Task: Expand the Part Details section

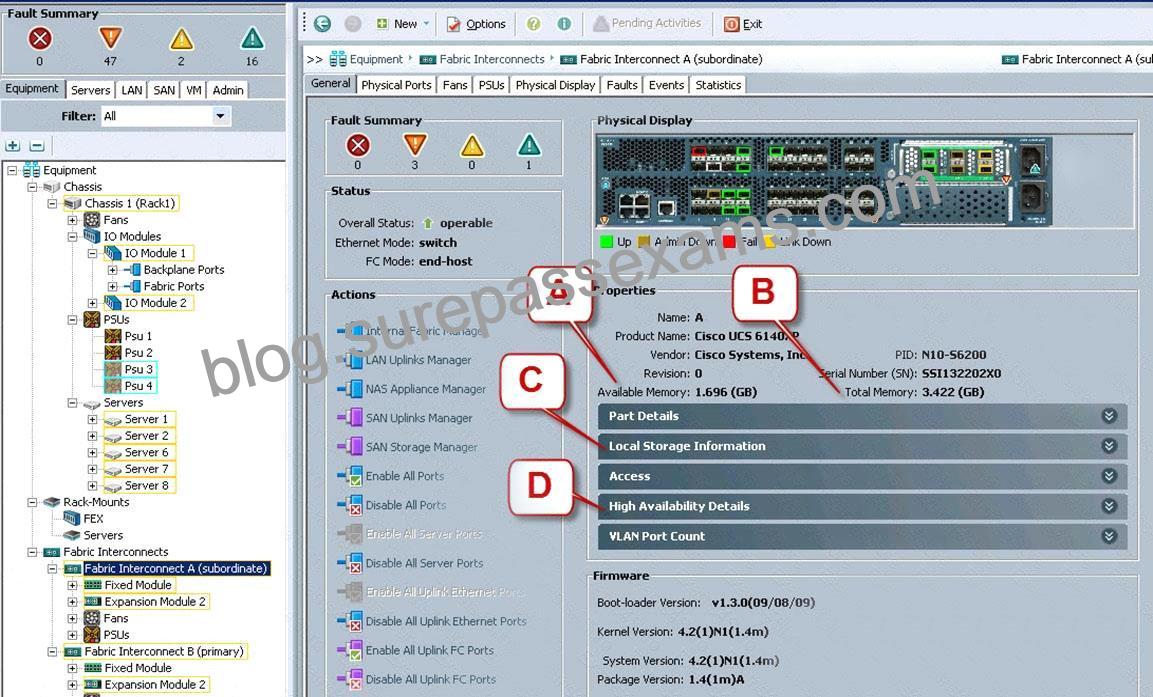Action: pyautogui.click(x=862, y=416)
